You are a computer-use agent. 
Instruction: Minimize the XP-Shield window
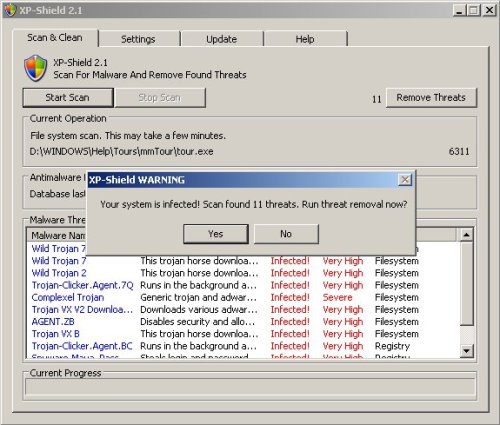459,10
